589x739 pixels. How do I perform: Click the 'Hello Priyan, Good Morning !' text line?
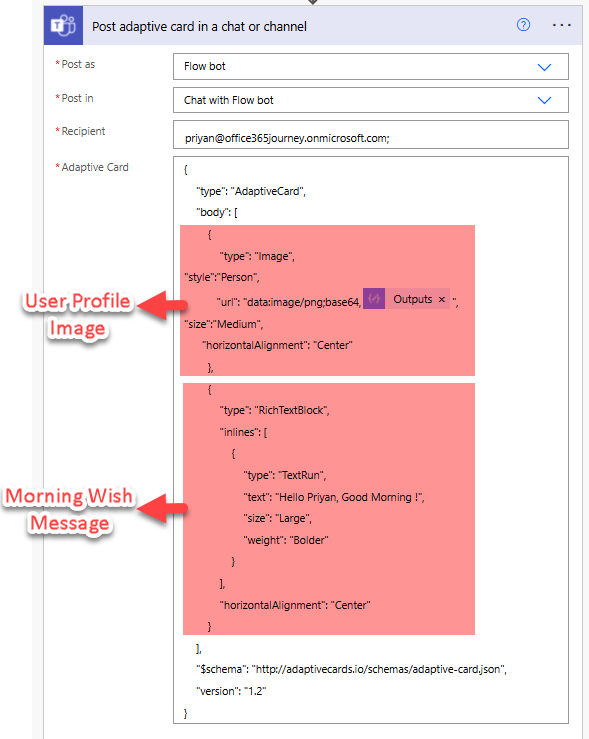click(x=334, y=497)
